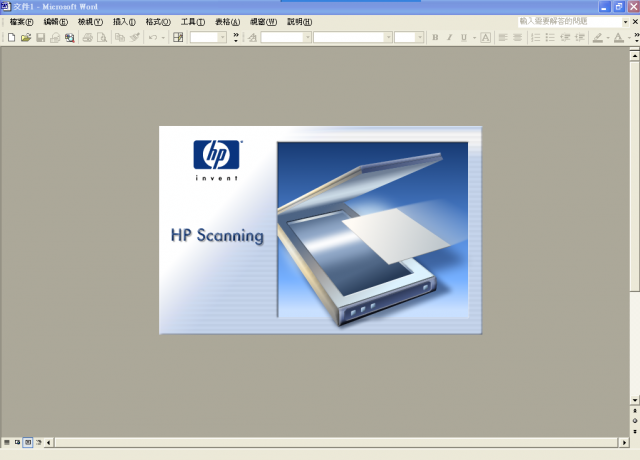Select the Format Painter brush

click(135, 38)
